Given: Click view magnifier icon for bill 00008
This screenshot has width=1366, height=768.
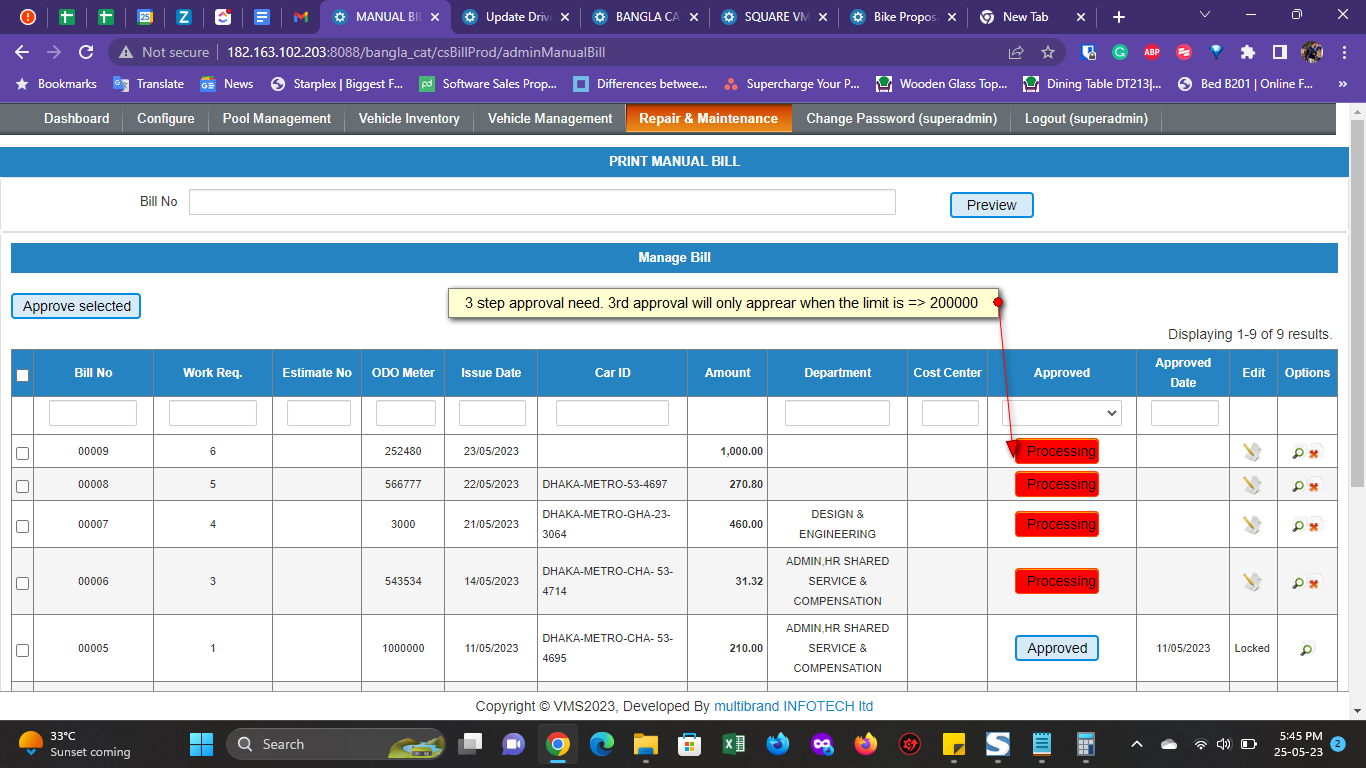Looking at the screenshot, I should coord(1298,486).
